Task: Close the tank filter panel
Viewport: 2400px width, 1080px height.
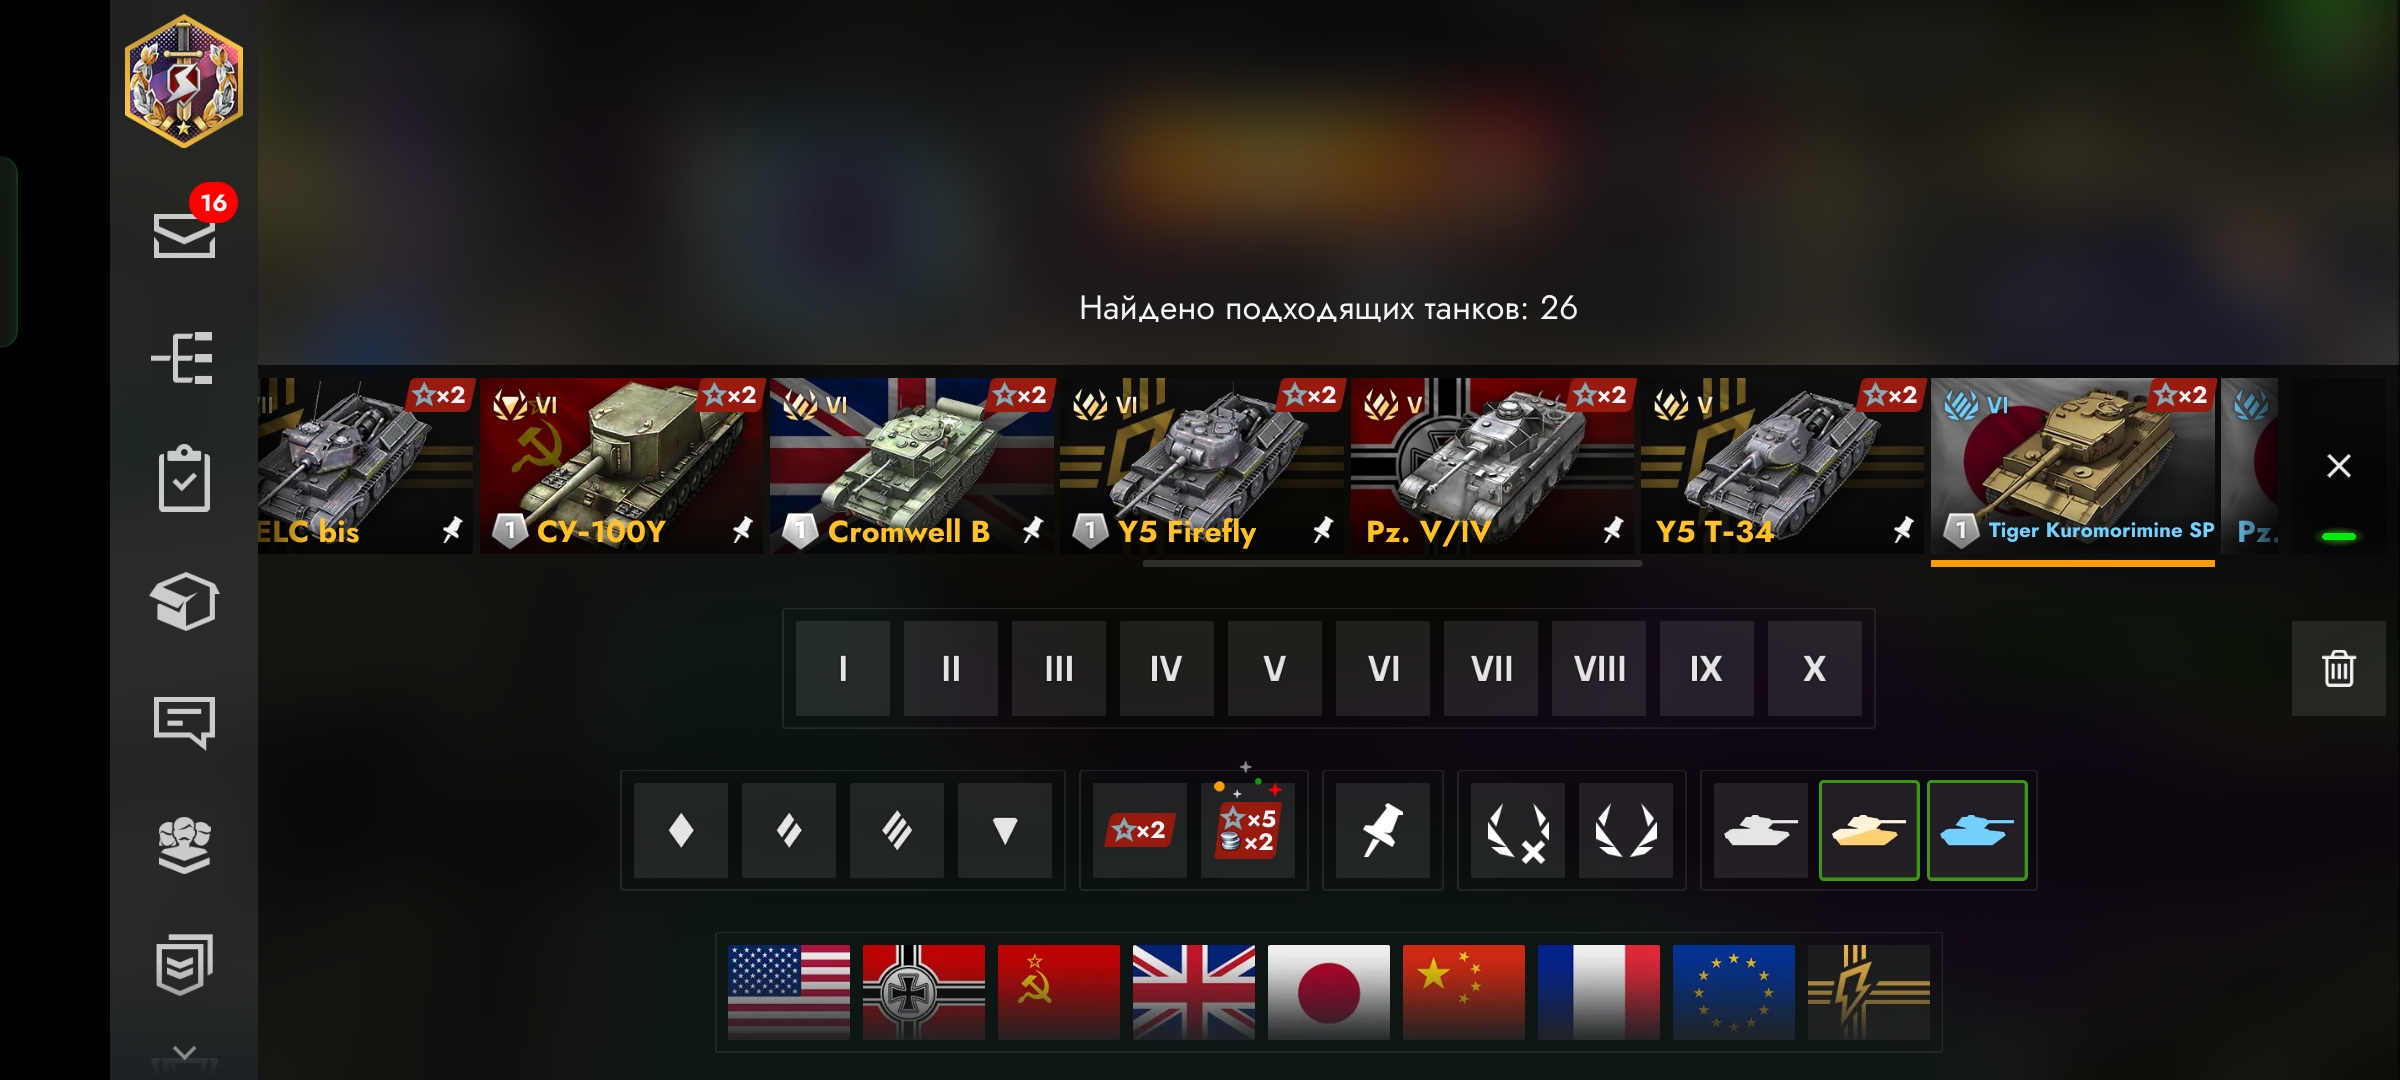Action: [2338, 465]
